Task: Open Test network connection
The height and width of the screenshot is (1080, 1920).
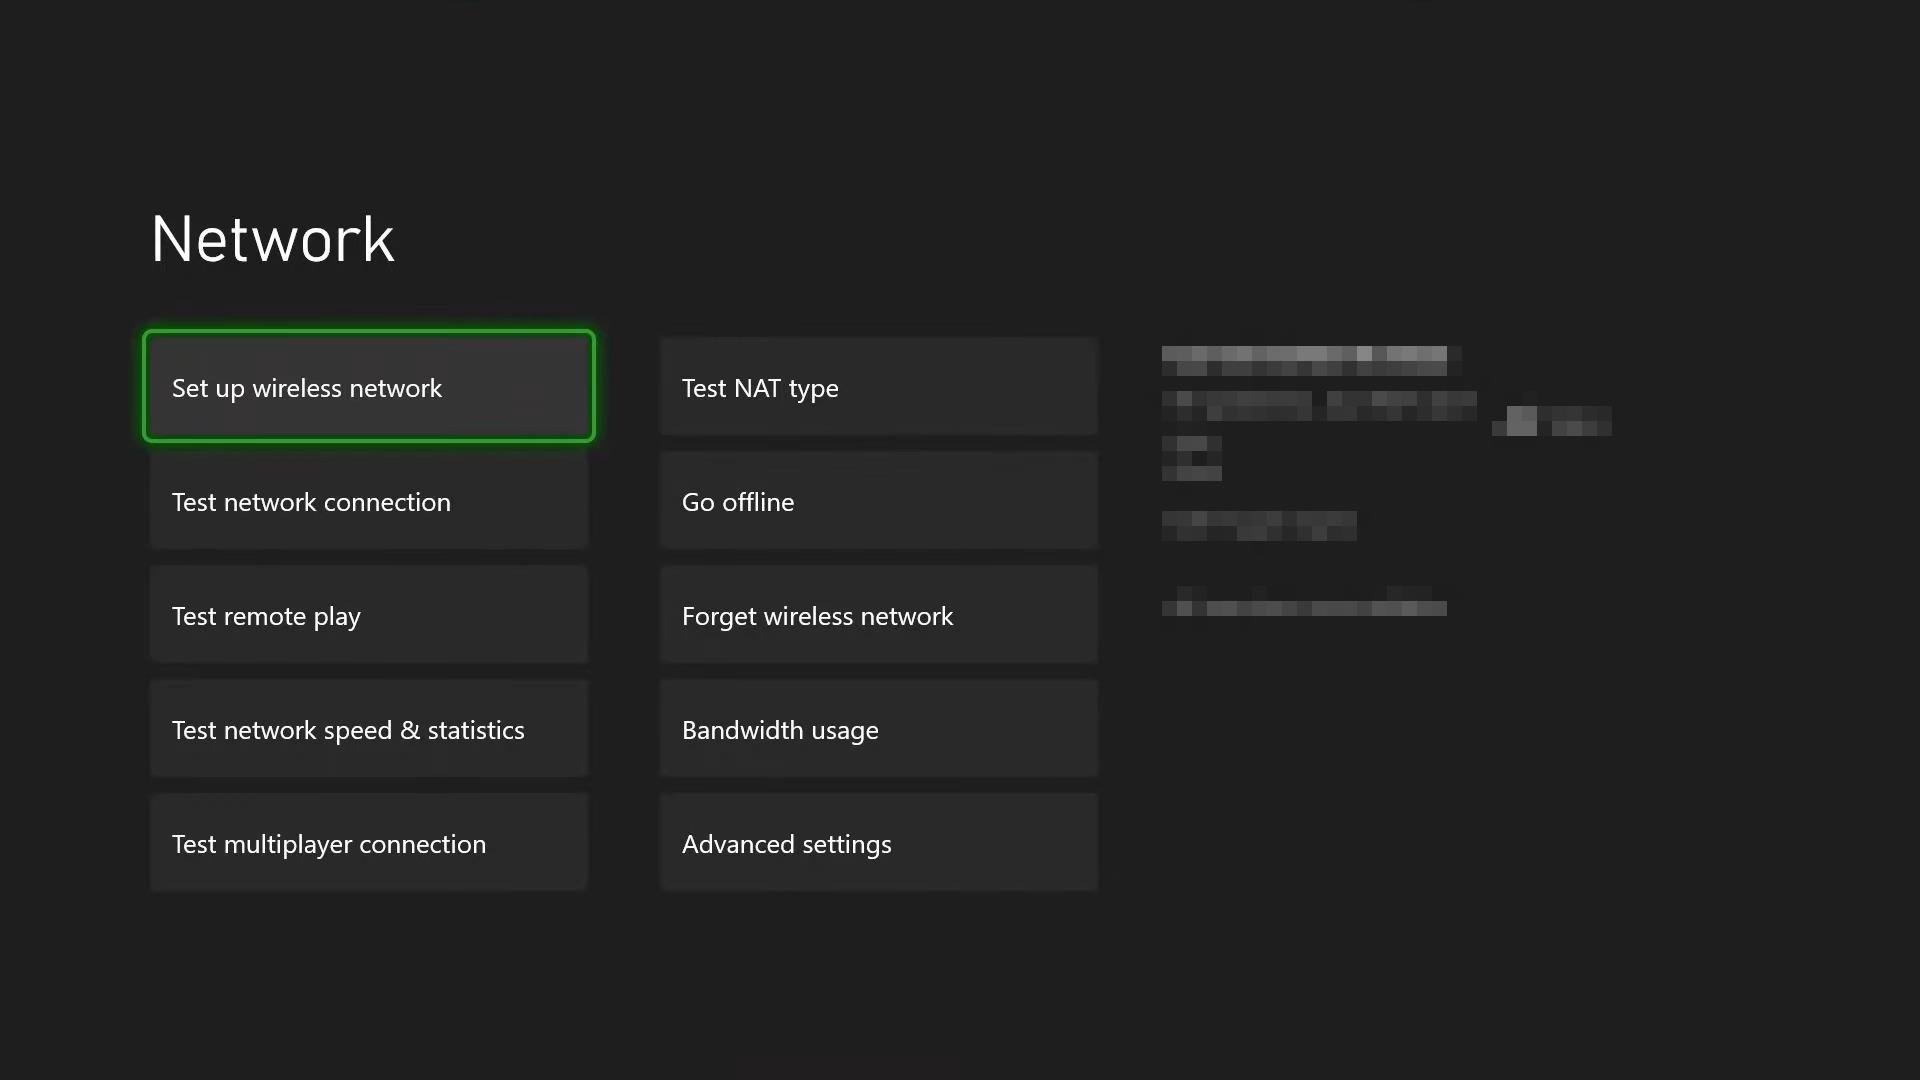Action: pyautogui.click(x=368, y=501)
